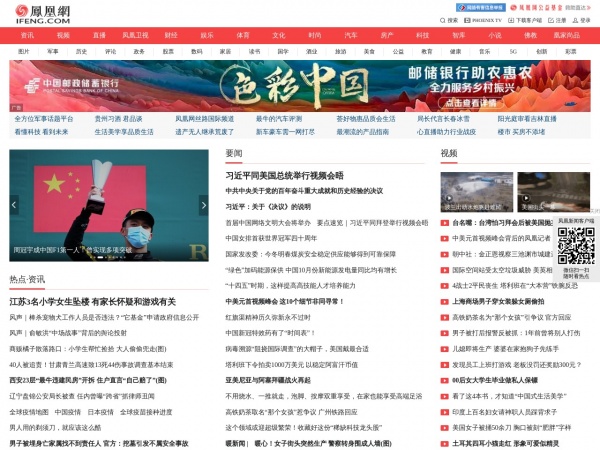Screen dimensions: 600x450
Task: Select the 资讯 tab in red navigation
Action: (x=27, y=35)
